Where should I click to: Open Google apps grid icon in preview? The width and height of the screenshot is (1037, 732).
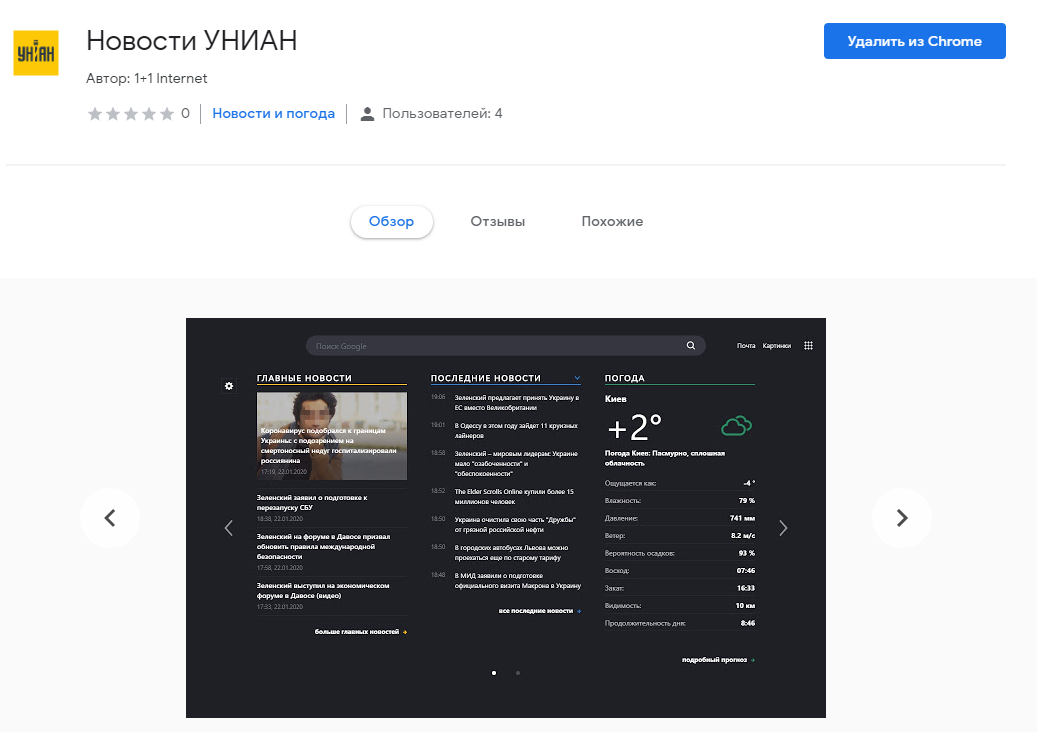point(808,345)
